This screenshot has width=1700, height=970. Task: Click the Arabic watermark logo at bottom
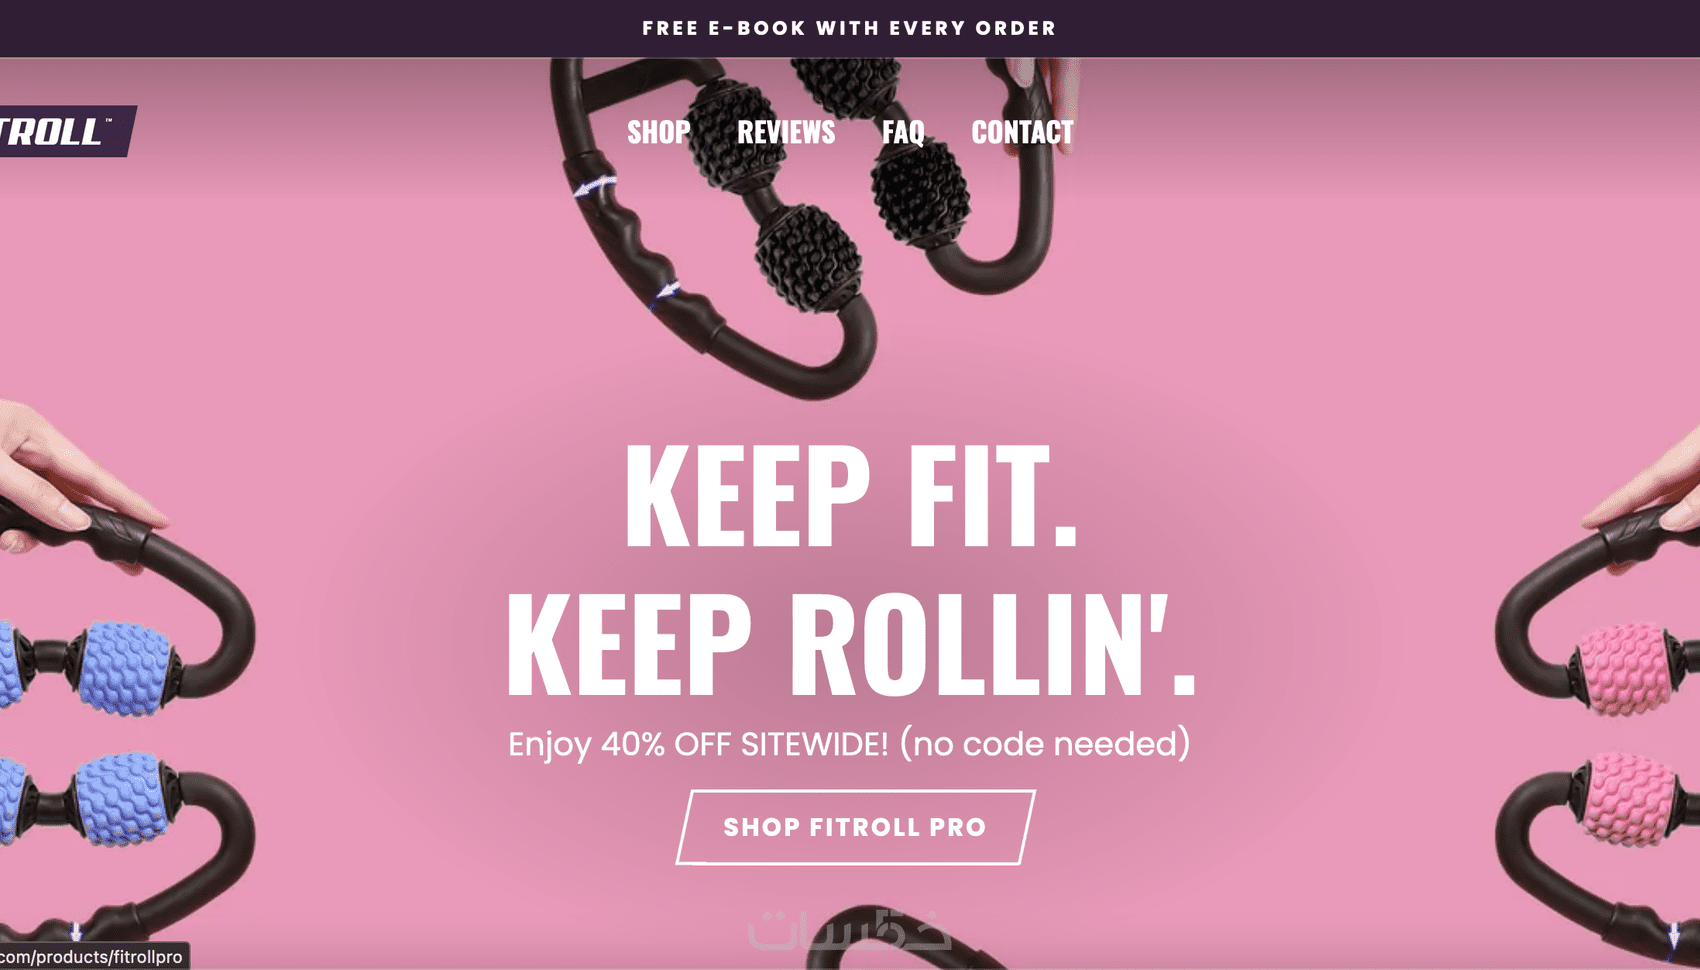(850, 930)
